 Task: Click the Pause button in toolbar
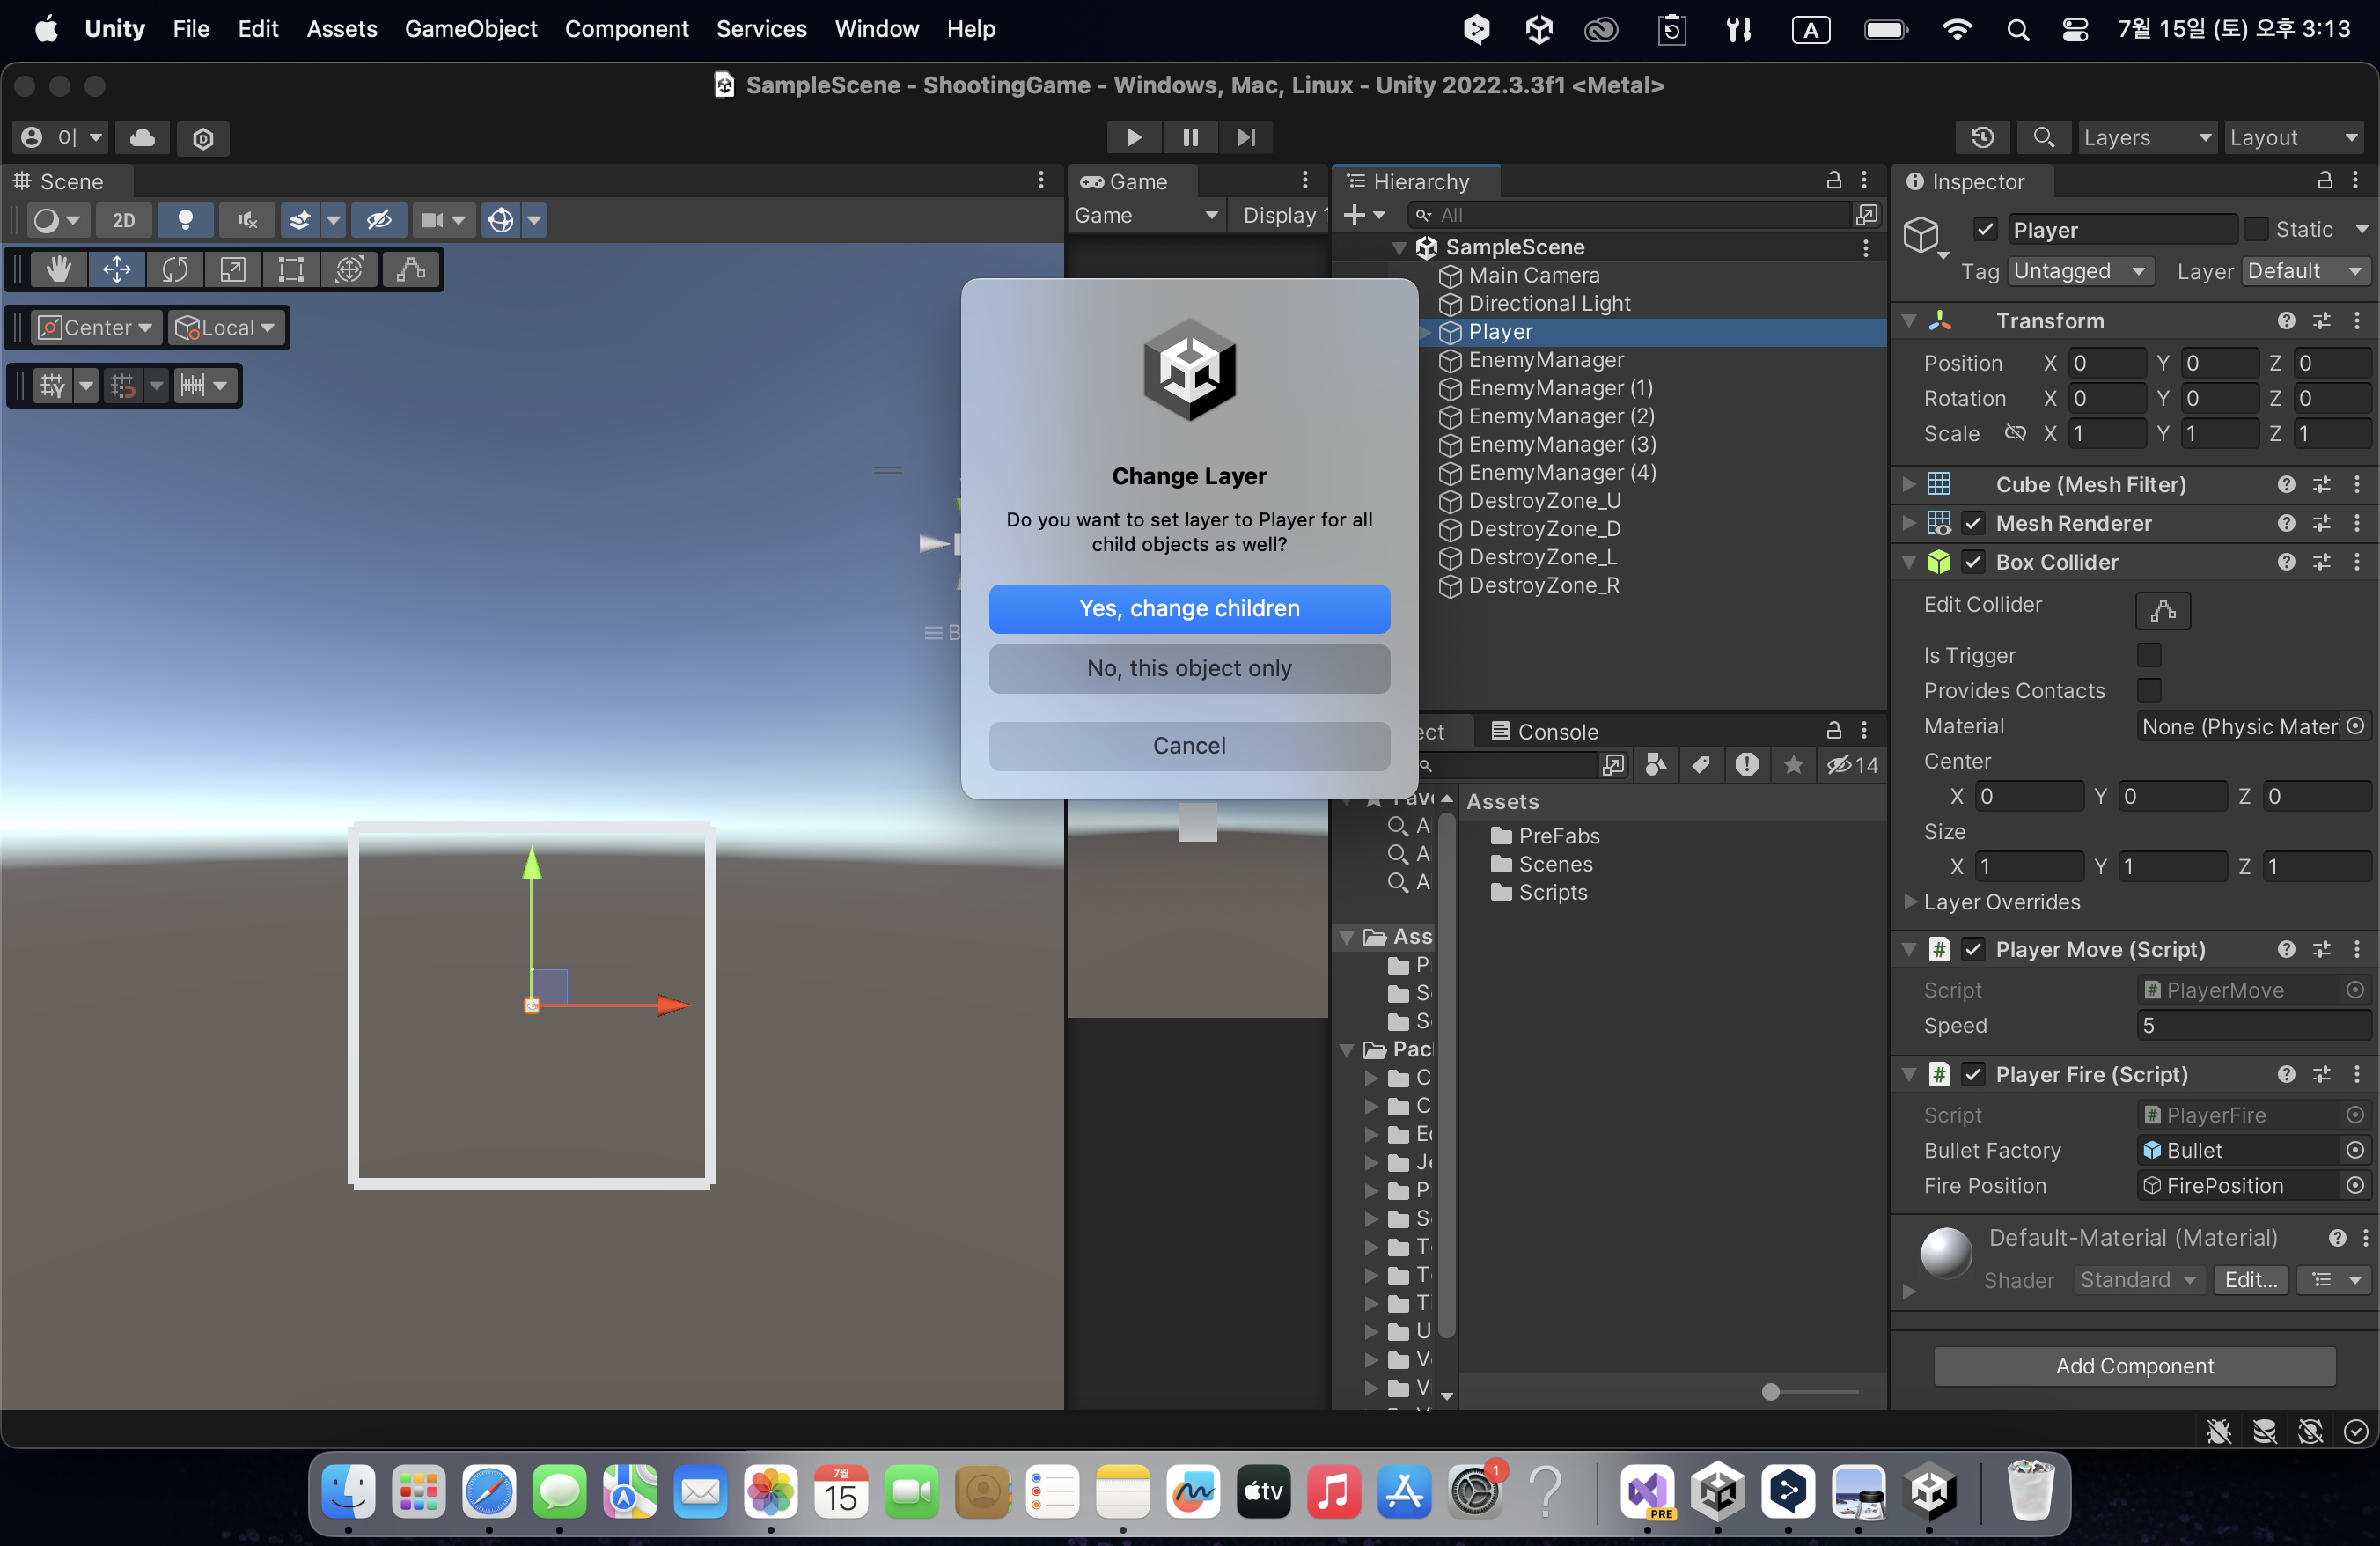(x=1190, y=137)
